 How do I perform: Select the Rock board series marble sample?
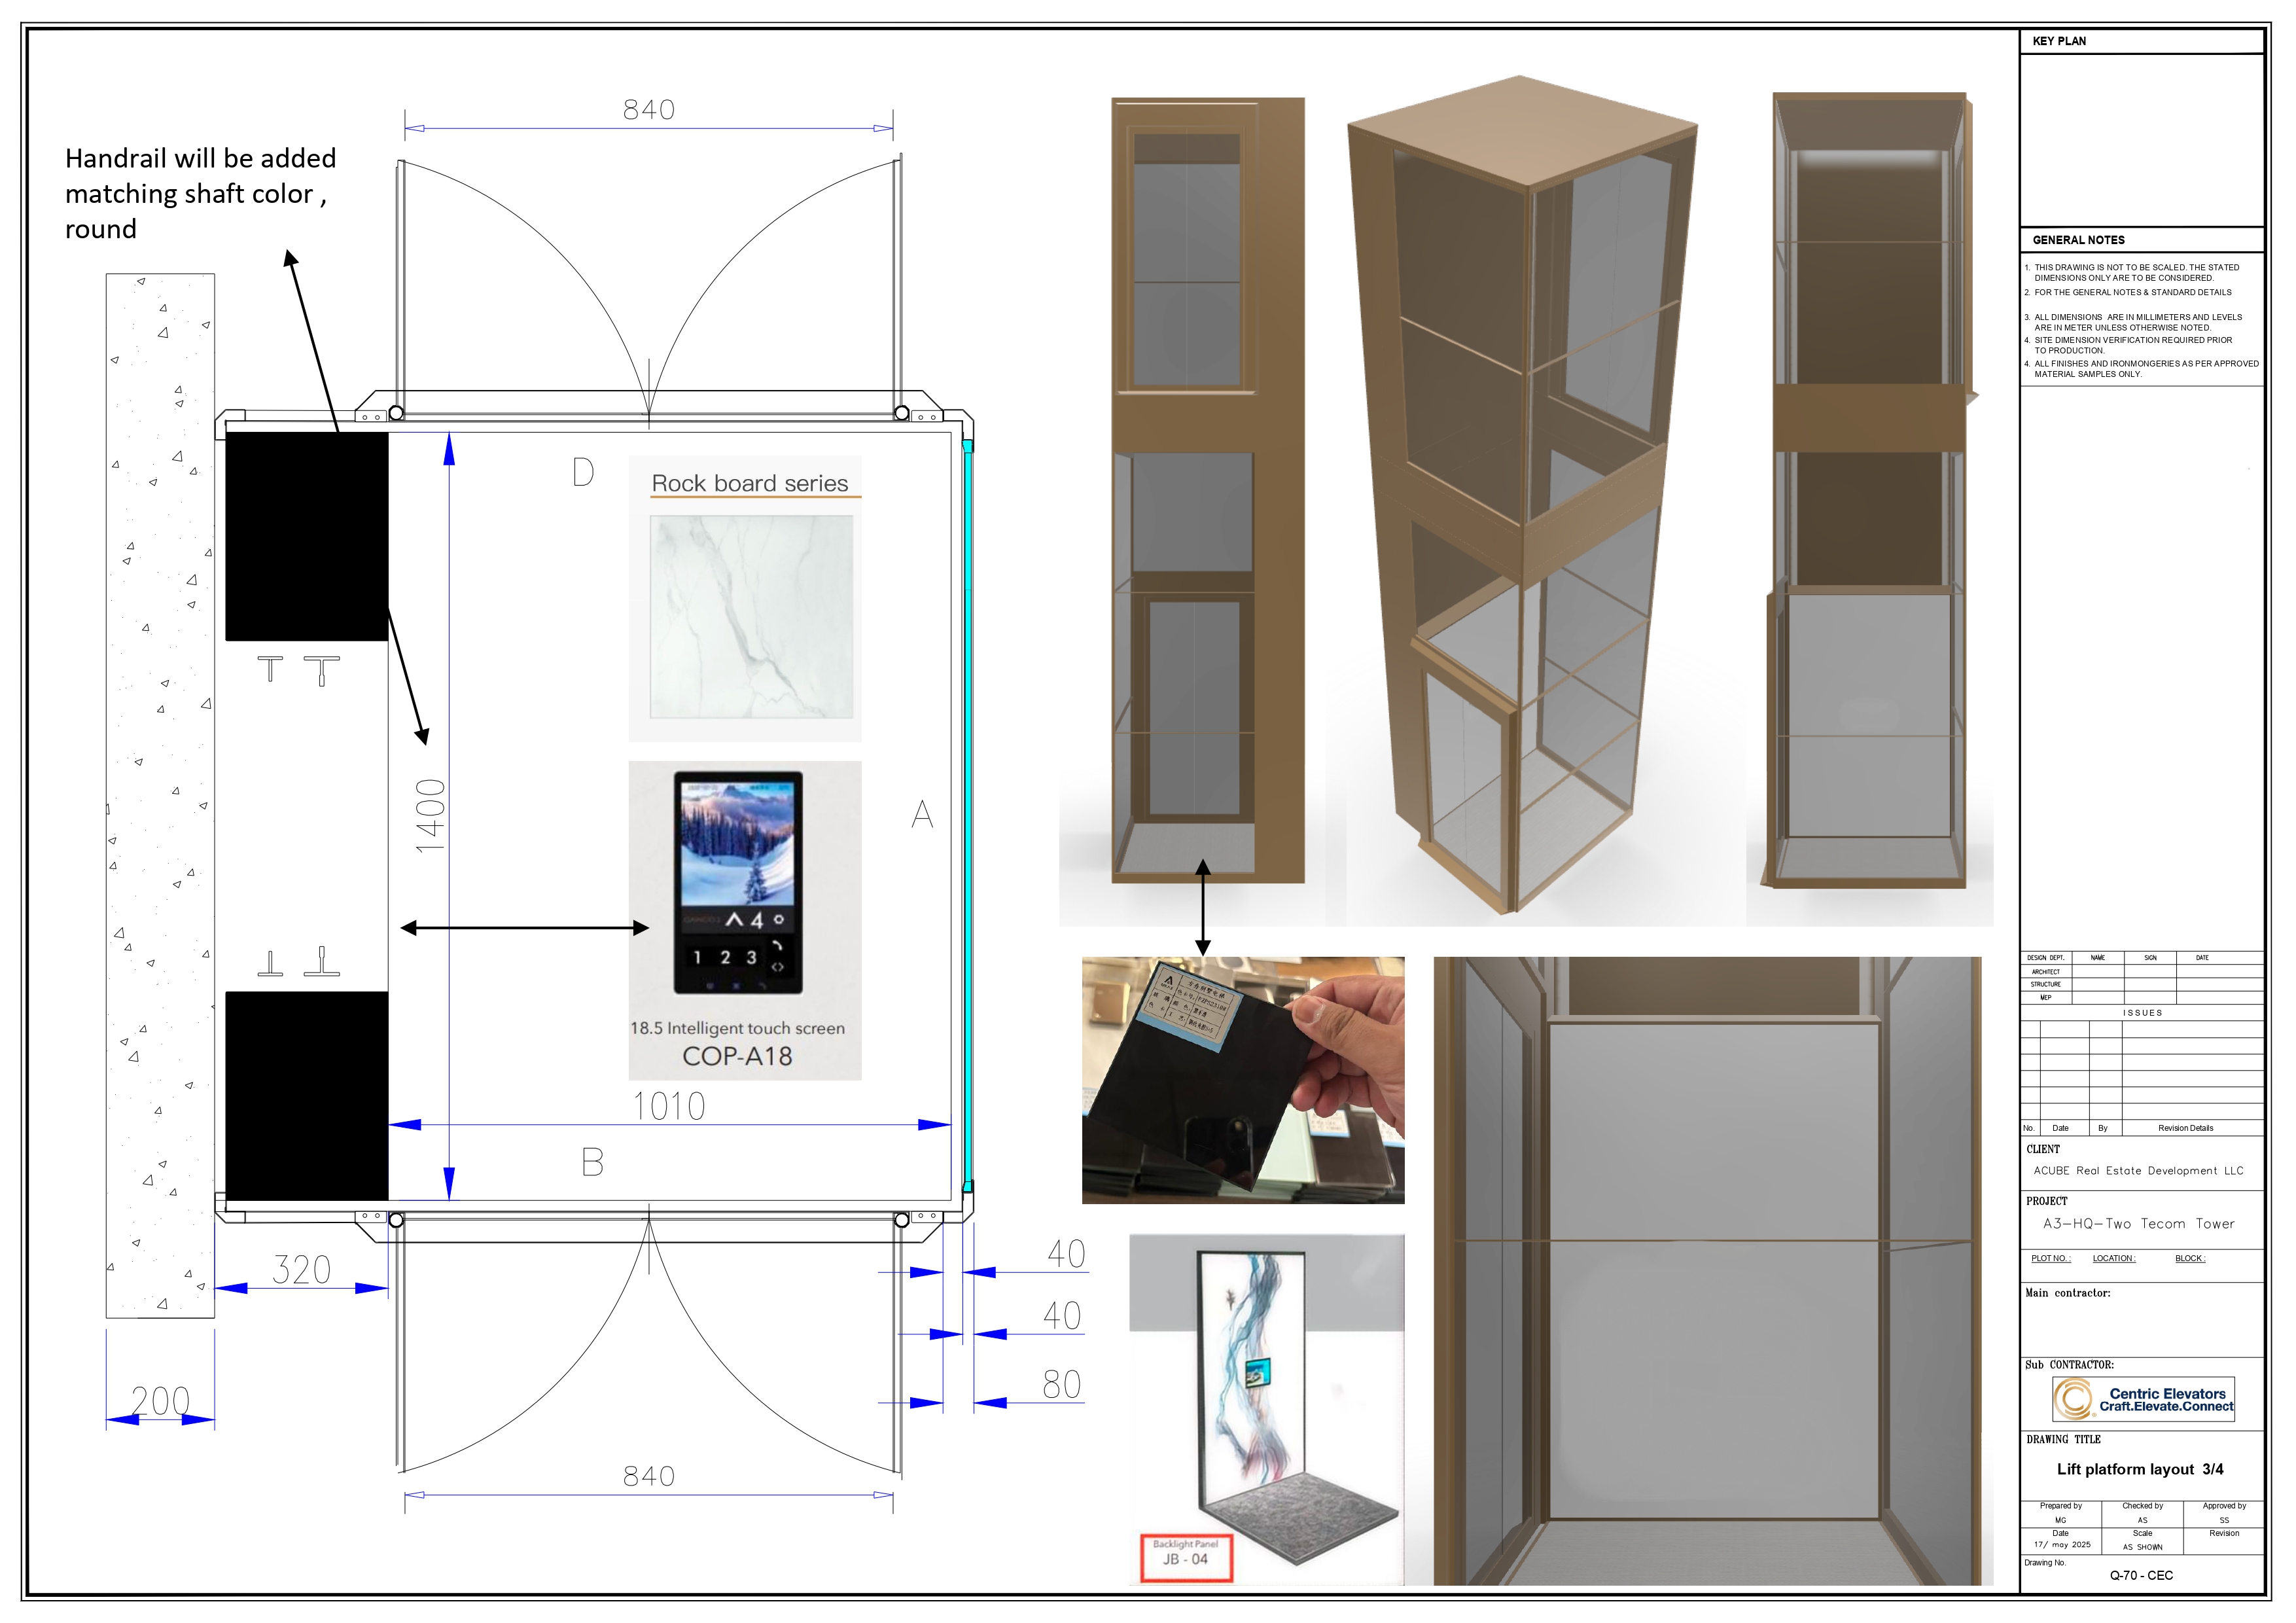tap(751, 616)
